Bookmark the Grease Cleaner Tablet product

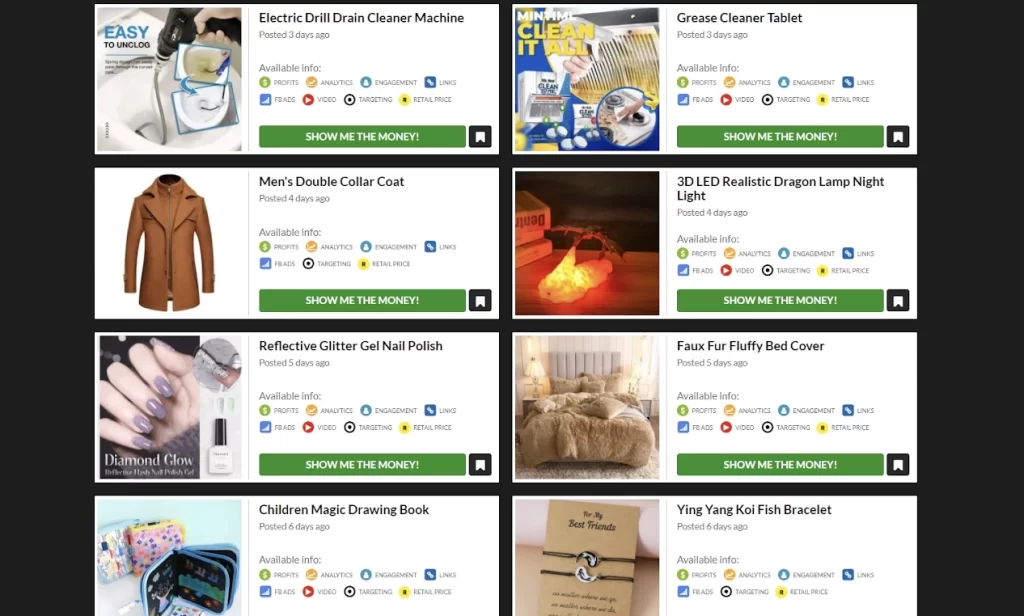point(898,137)
